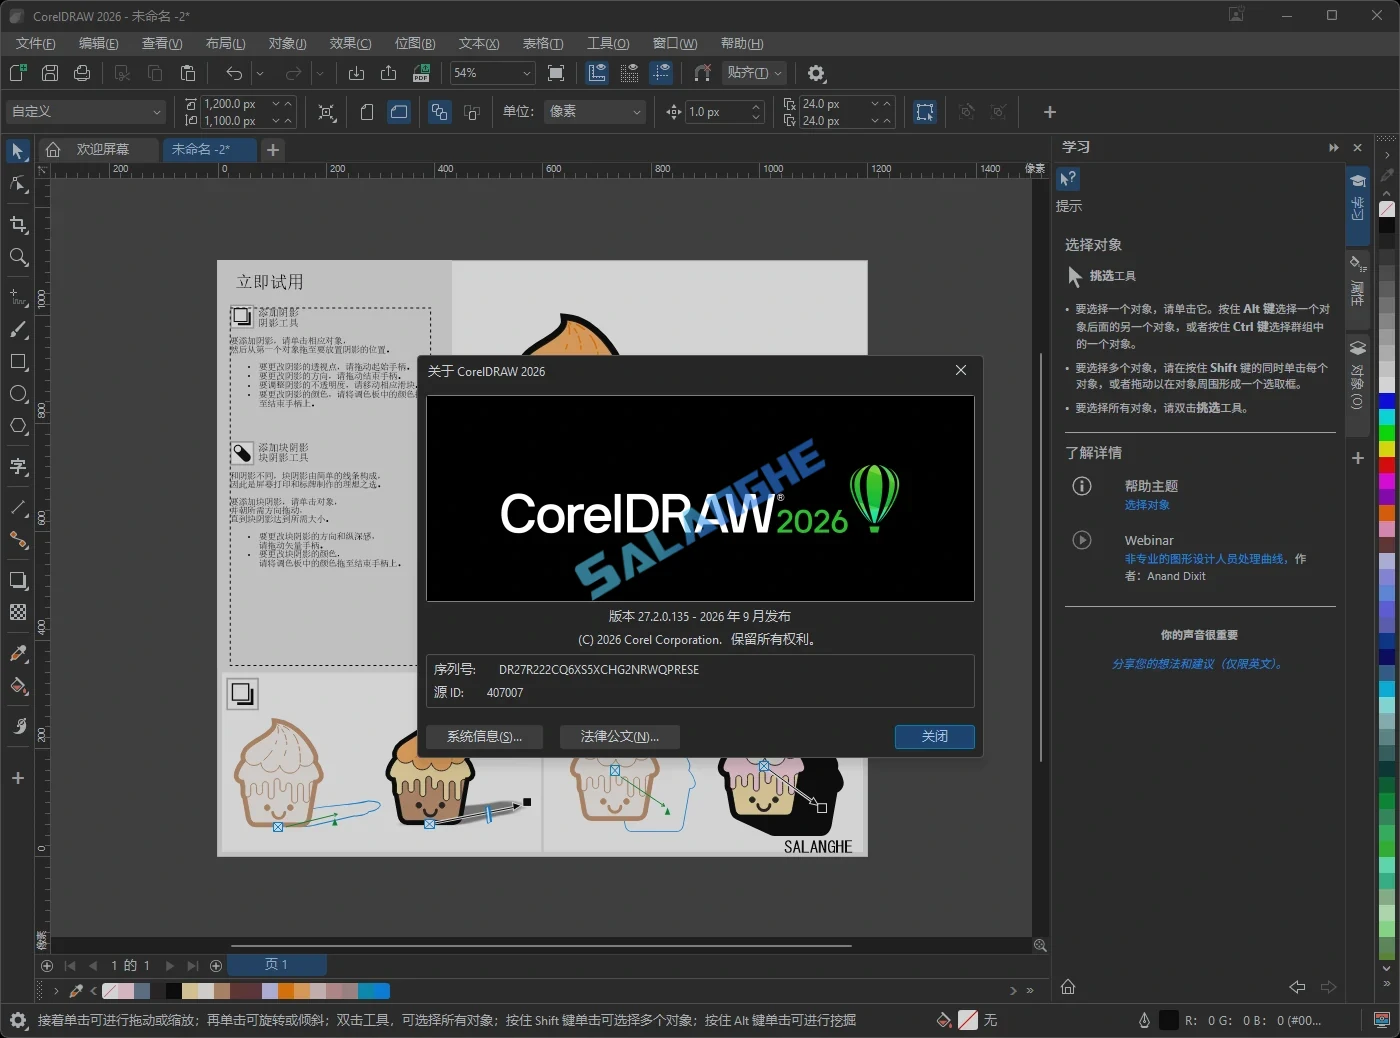The width and height of the screenshot is (1400, 1038).
Task: Toggle treat all objects as filled
Action: (925, 112)
